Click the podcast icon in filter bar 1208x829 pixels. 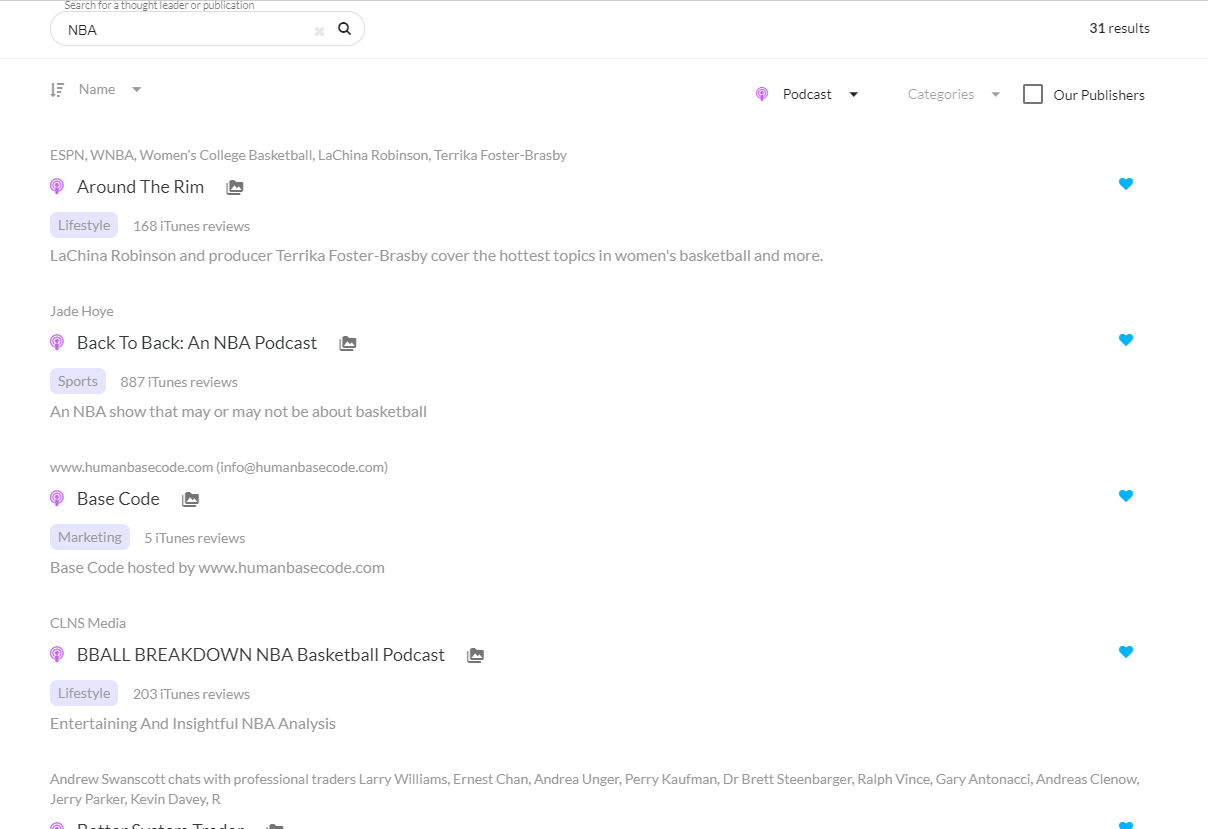(762, 94)
